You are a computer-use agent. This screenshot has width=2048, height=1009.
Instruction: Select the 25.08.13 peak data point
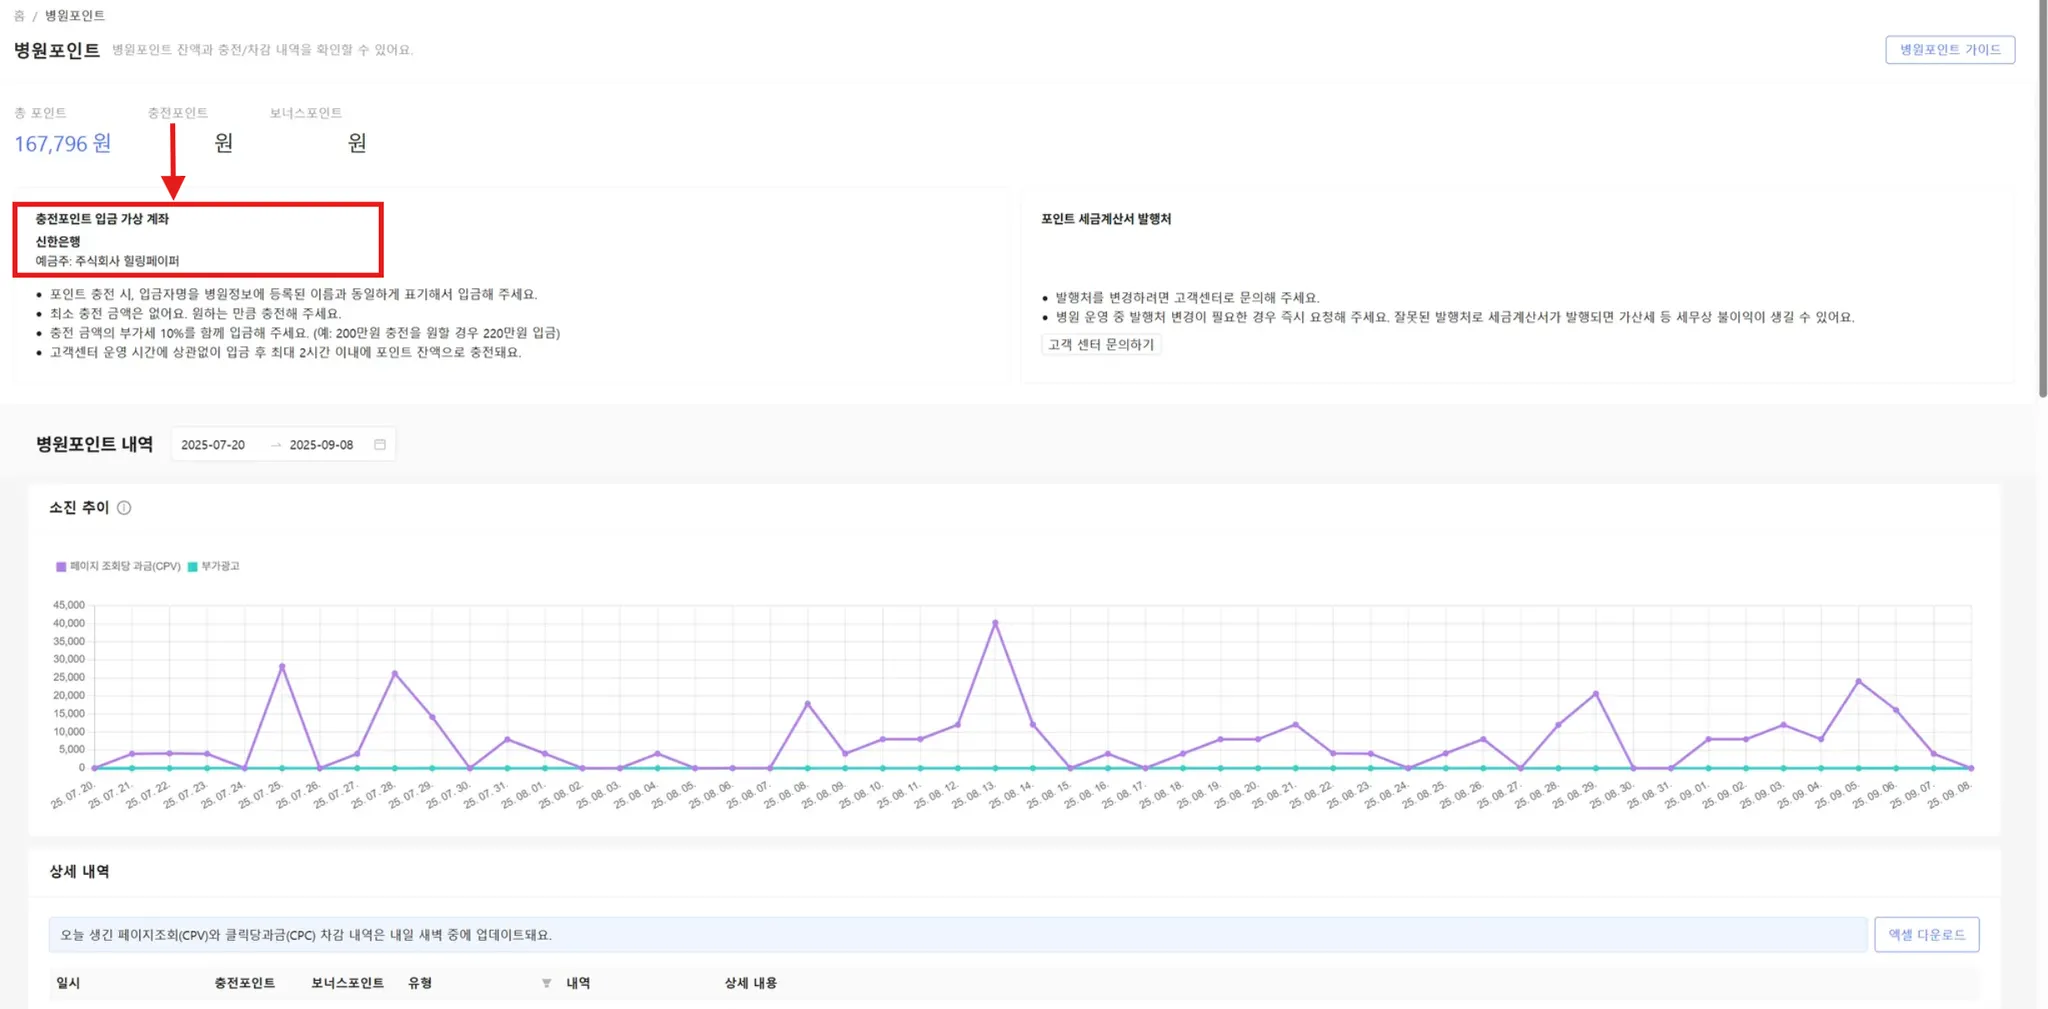pos(995,623)
